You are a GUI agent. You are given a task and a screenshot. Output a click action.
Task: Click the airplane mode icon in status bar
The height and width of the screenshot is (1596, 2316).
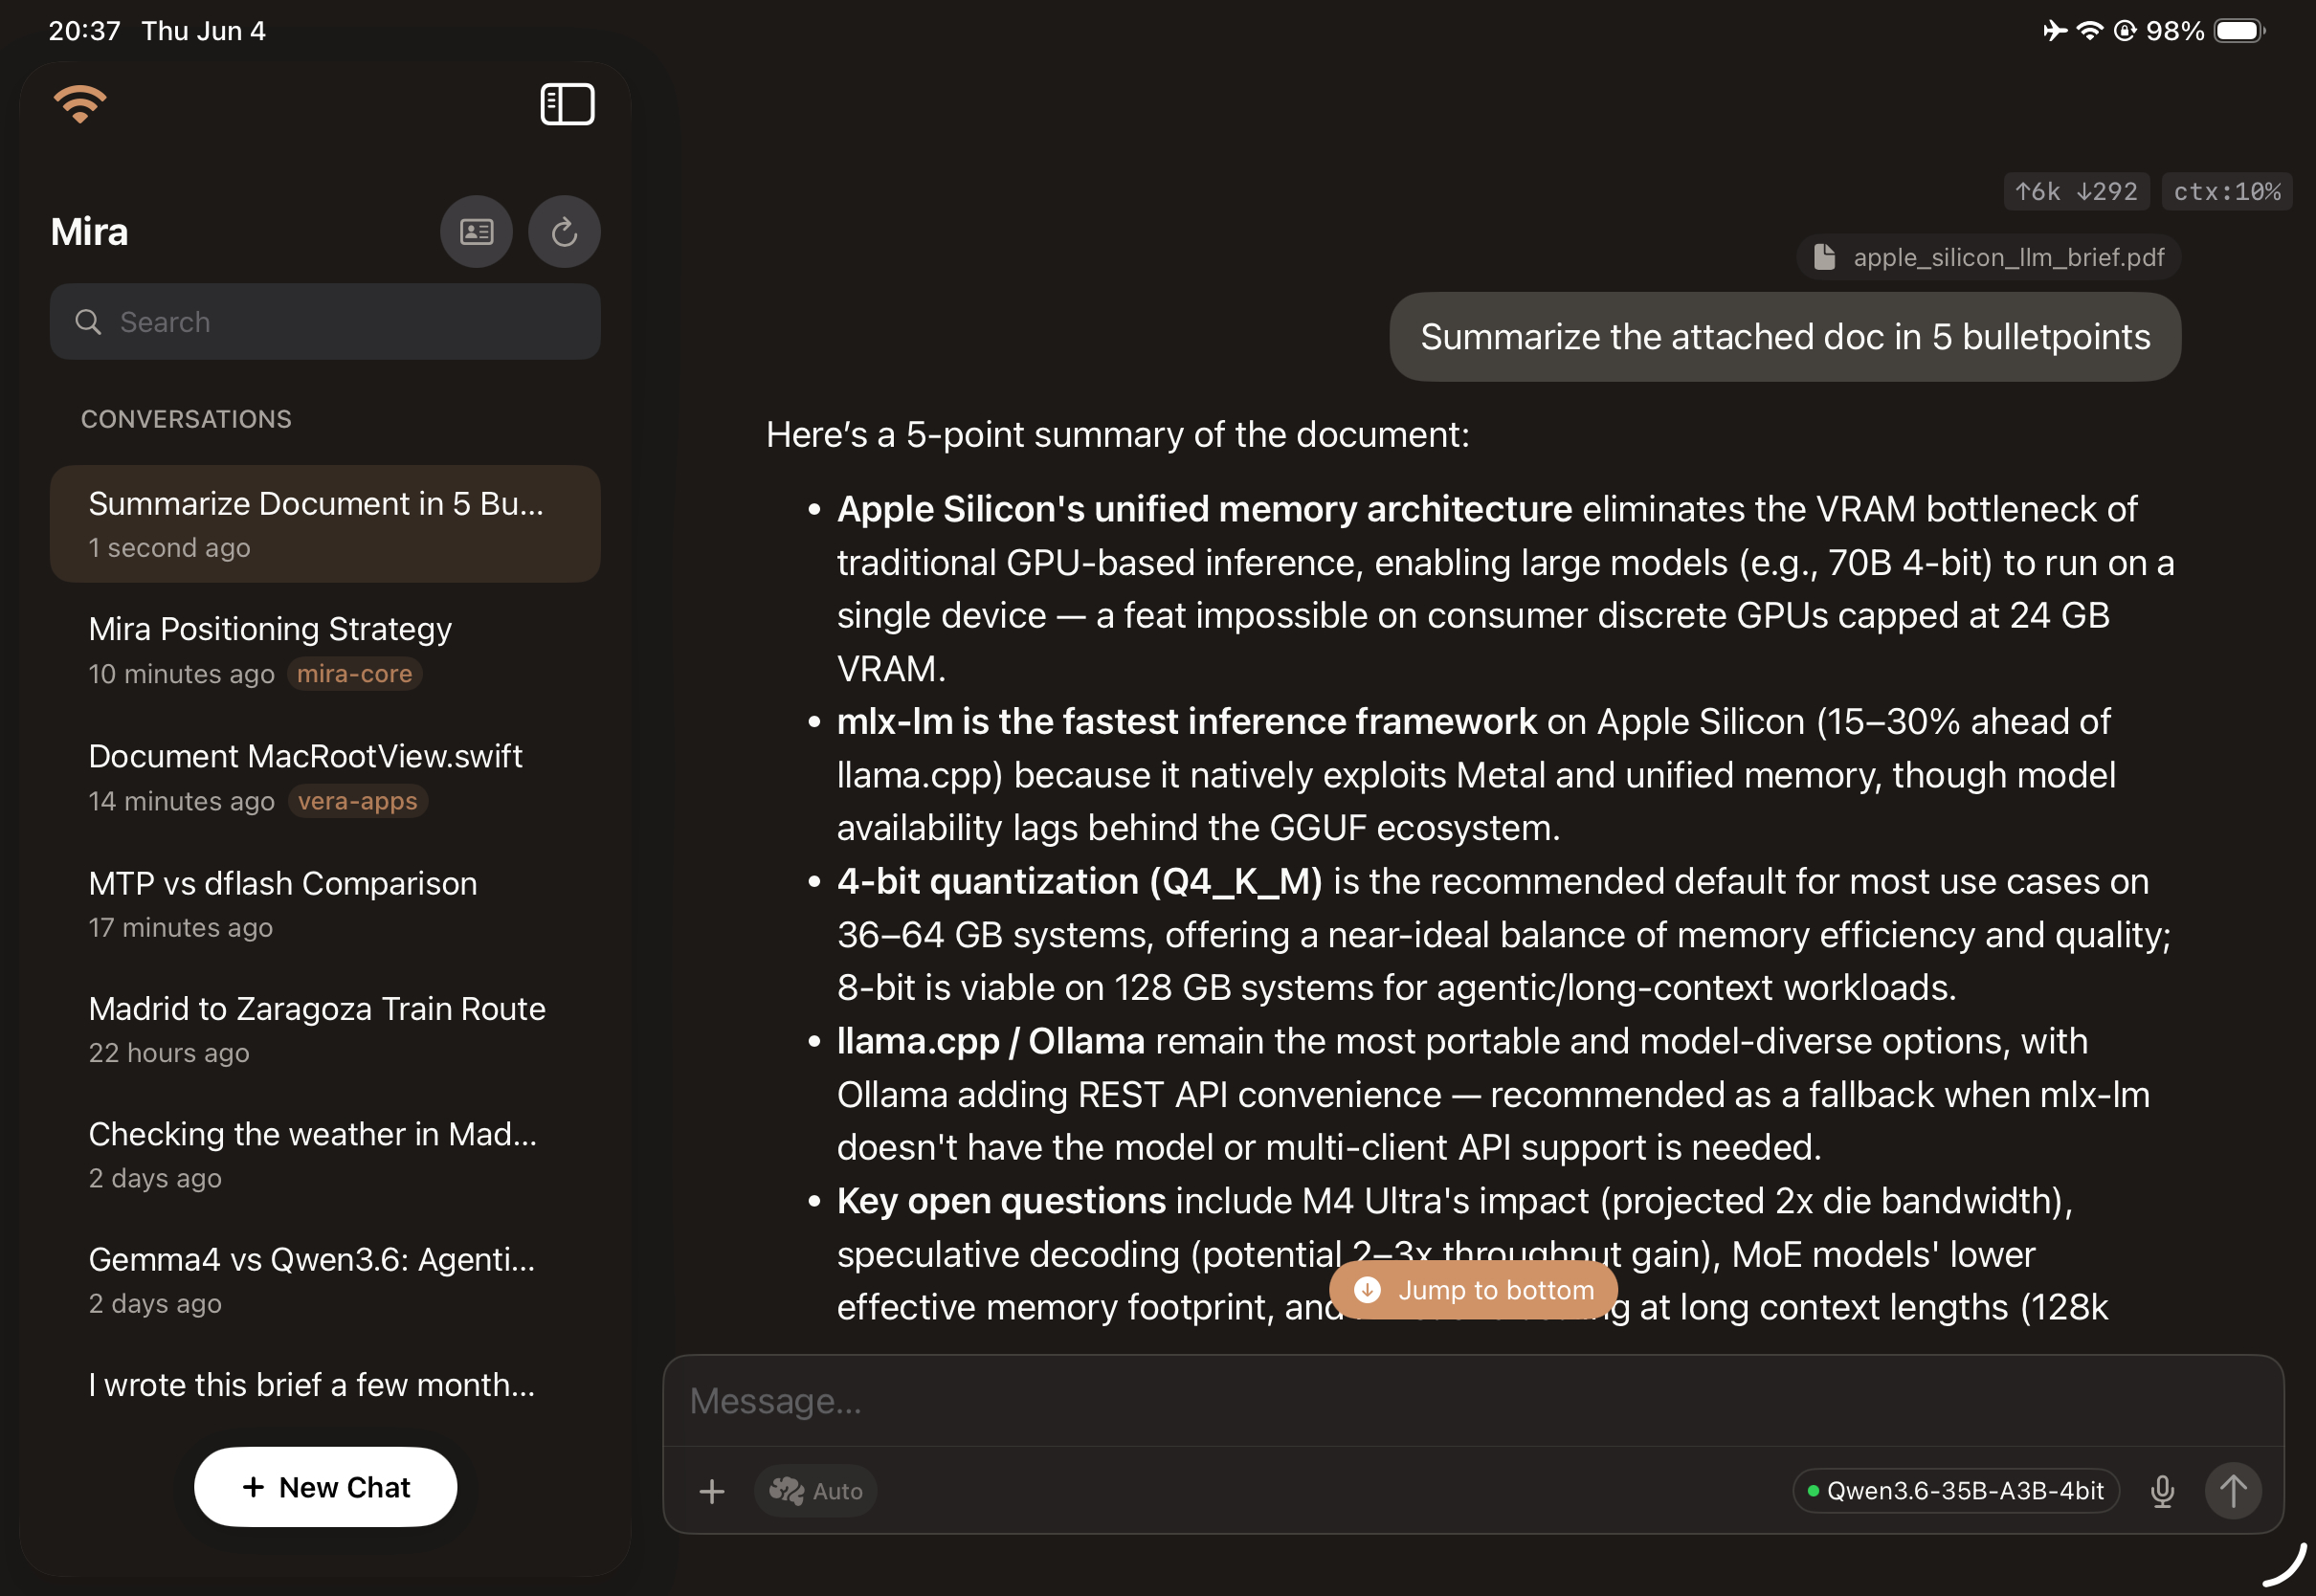point(2054,31)
